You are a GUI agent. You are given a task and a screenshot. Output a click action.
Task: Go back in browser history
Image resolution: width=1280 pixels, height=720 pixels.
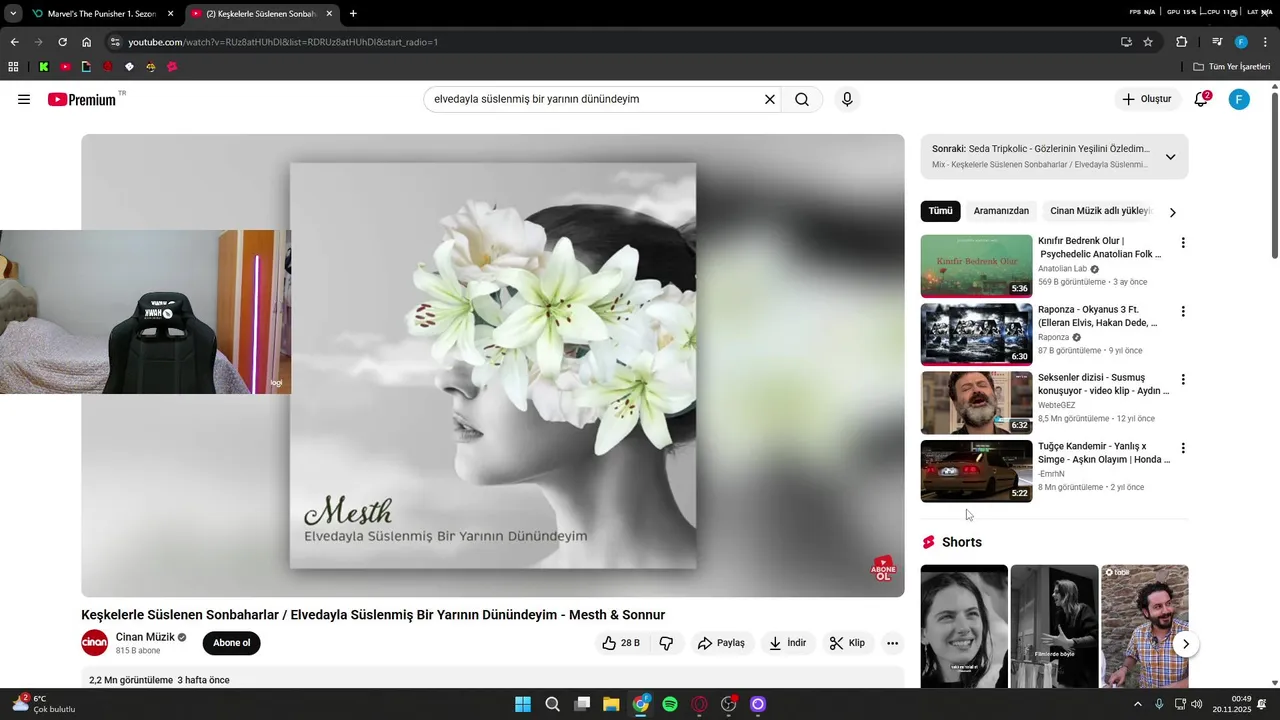click(x=14, y=42)
